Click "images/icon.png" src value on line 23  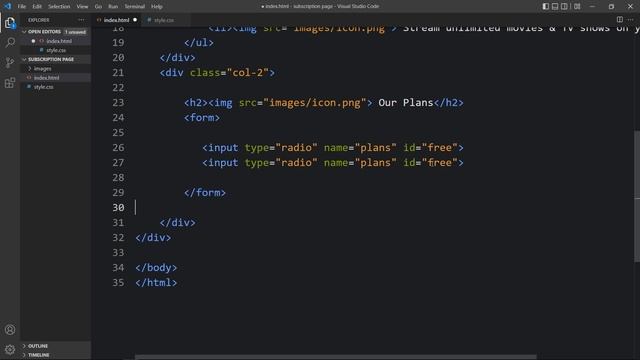click(x=315, y=102)
